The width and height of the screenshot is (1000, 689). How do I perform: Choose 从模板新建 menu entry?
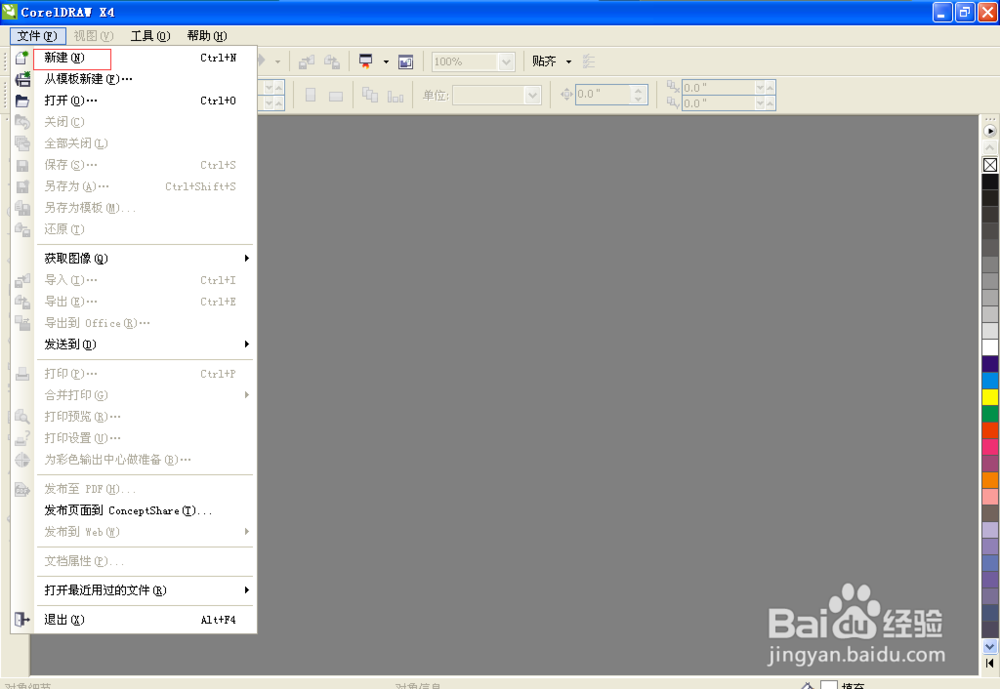click(x=134, y=79)
